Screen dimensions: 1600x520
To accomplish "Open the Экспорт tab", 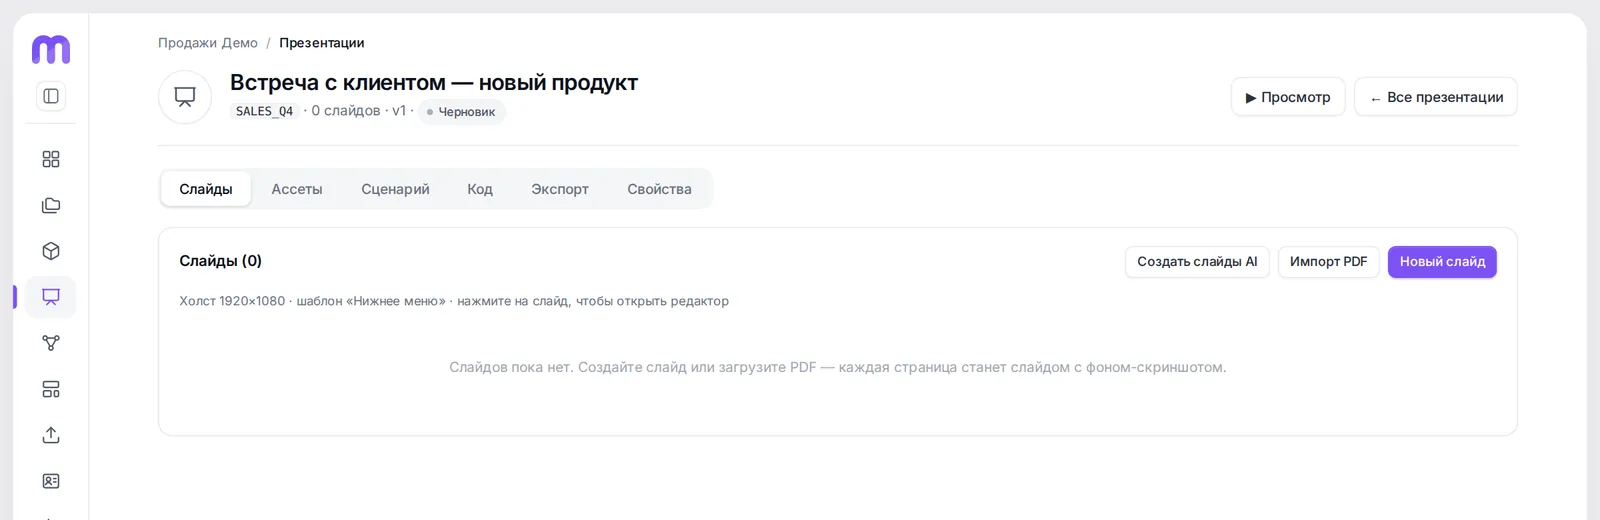I will click(x=560, y=189).
